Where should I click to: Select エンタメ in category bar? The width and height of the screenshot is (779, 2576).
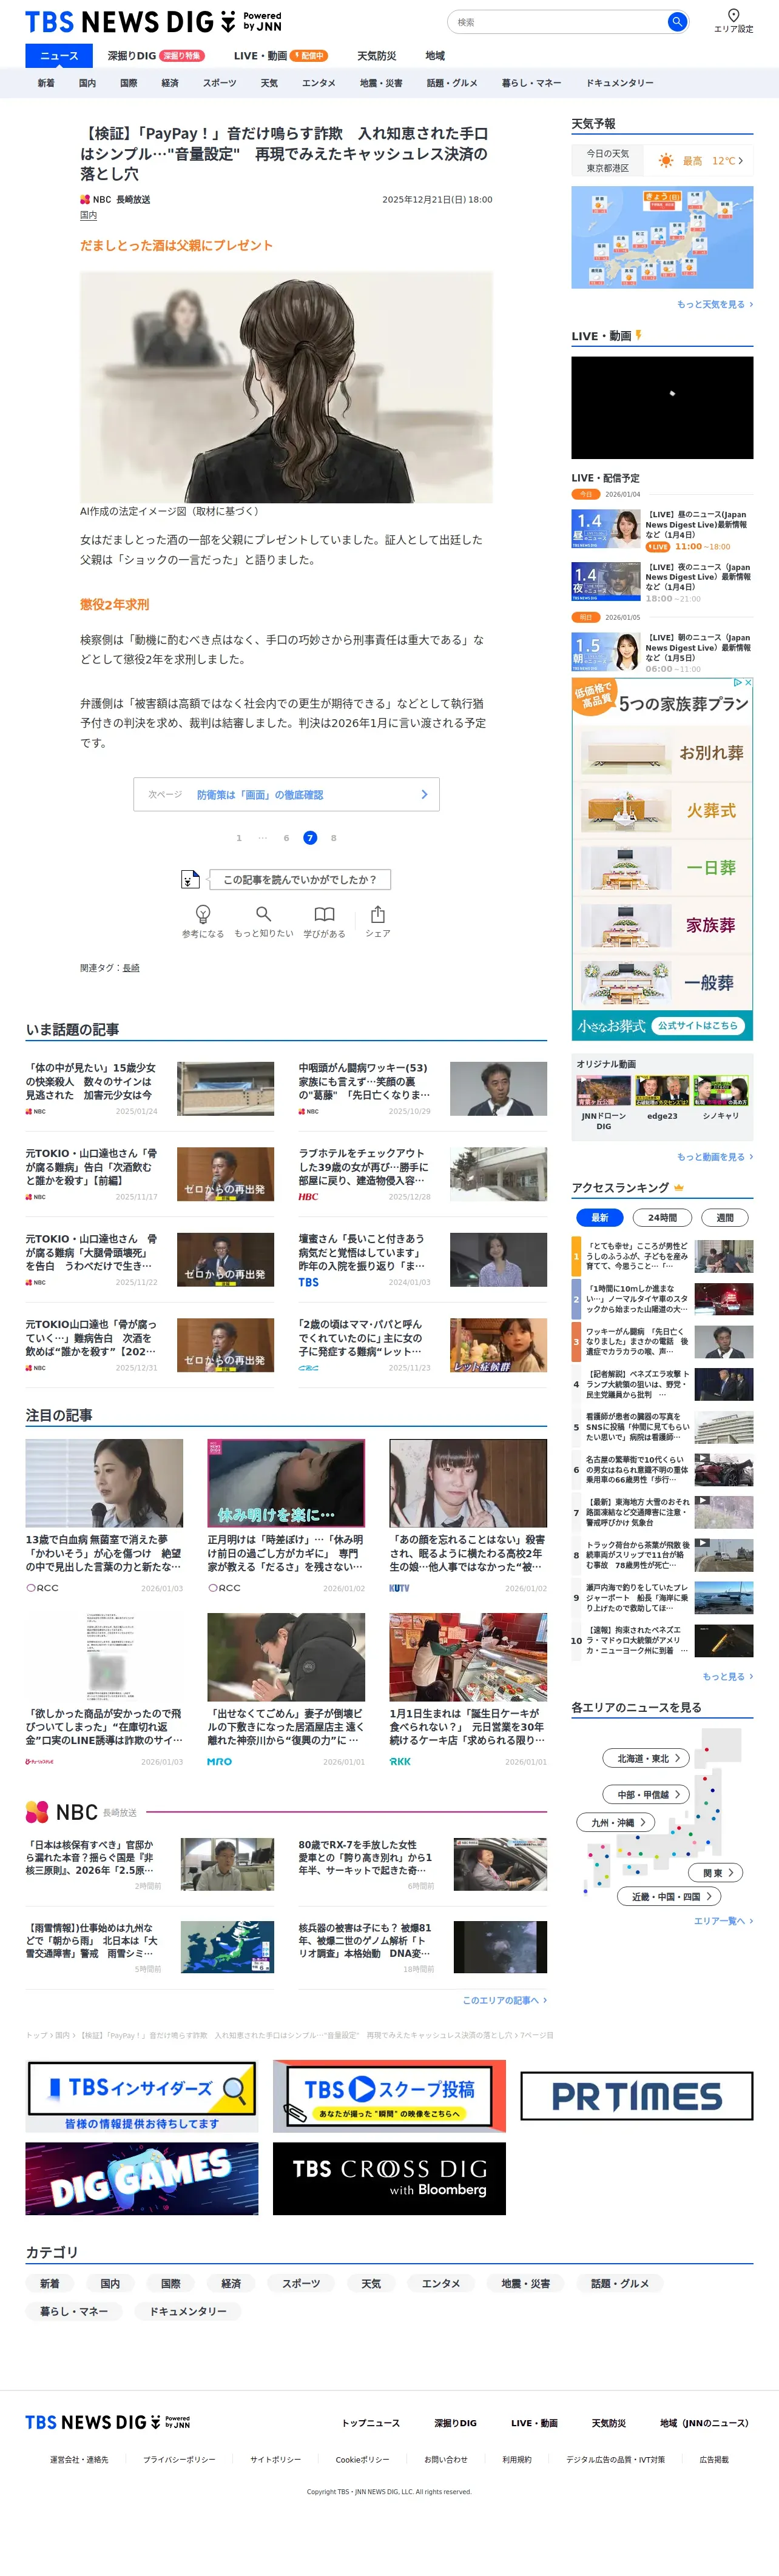tap(319, 83)
